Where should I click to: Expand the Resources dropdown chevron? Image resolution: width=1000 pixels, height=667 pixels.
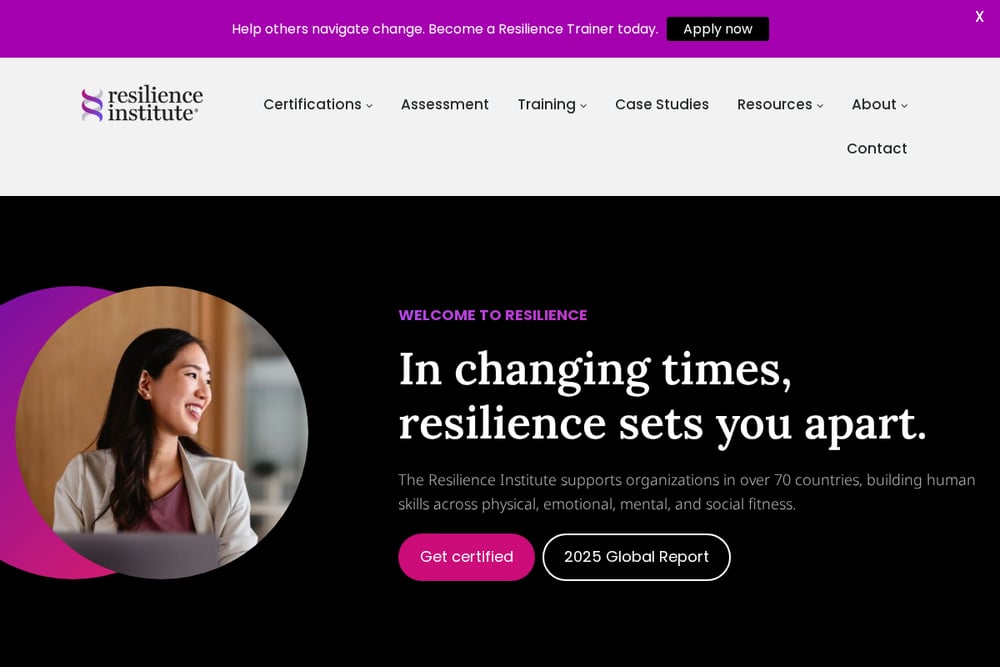(820, 106)
